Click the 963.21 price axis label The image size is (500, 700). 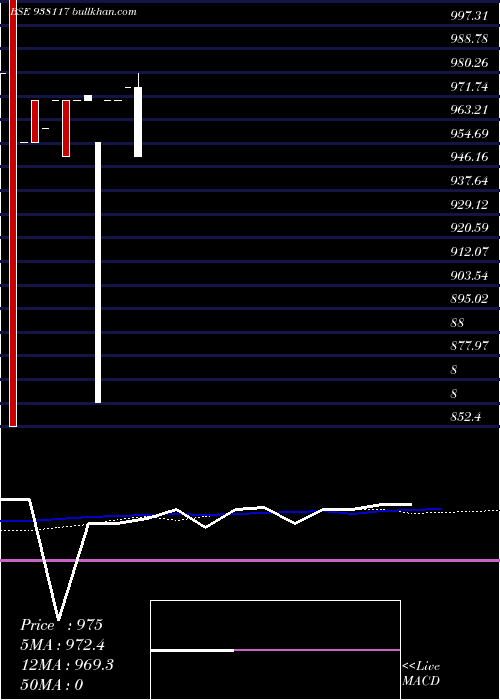(x=469, y=110)
